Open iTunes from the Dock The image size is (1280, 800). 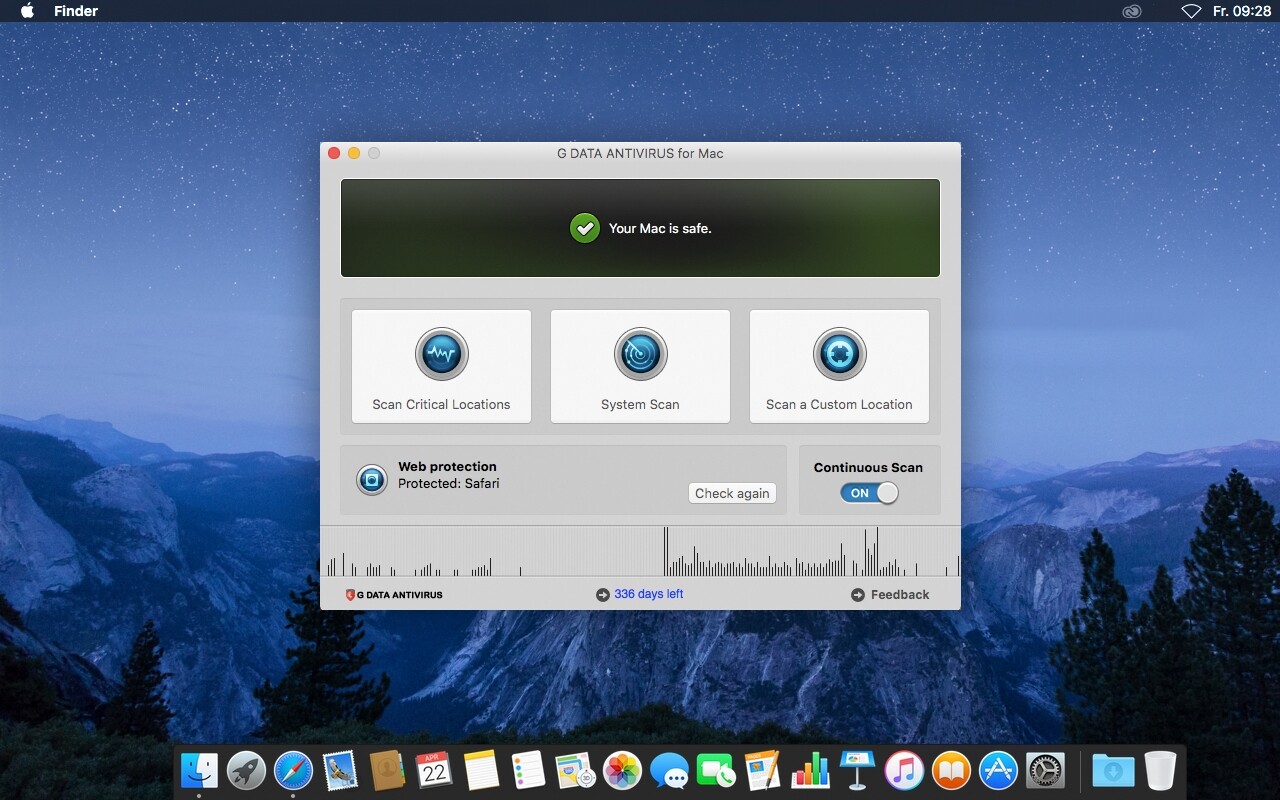[x=904, y=771]
